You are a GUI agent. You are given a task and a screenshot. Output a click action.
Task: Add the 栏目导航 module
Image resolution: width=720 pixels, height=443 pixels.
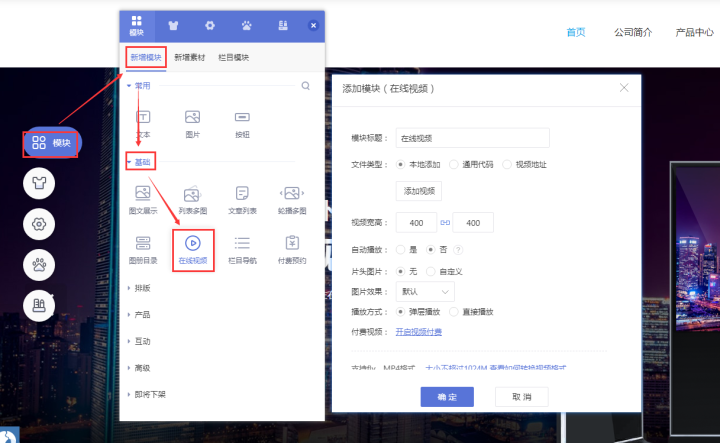[242, 250]
